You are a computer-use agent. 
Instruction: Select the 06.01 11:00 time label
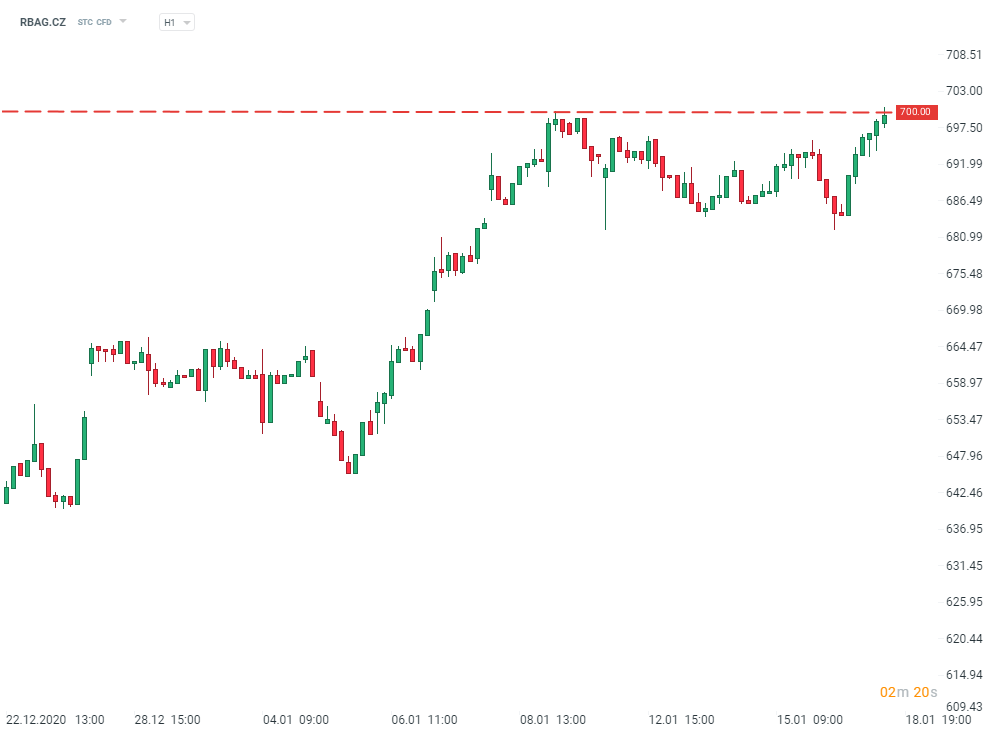(425, 719)
